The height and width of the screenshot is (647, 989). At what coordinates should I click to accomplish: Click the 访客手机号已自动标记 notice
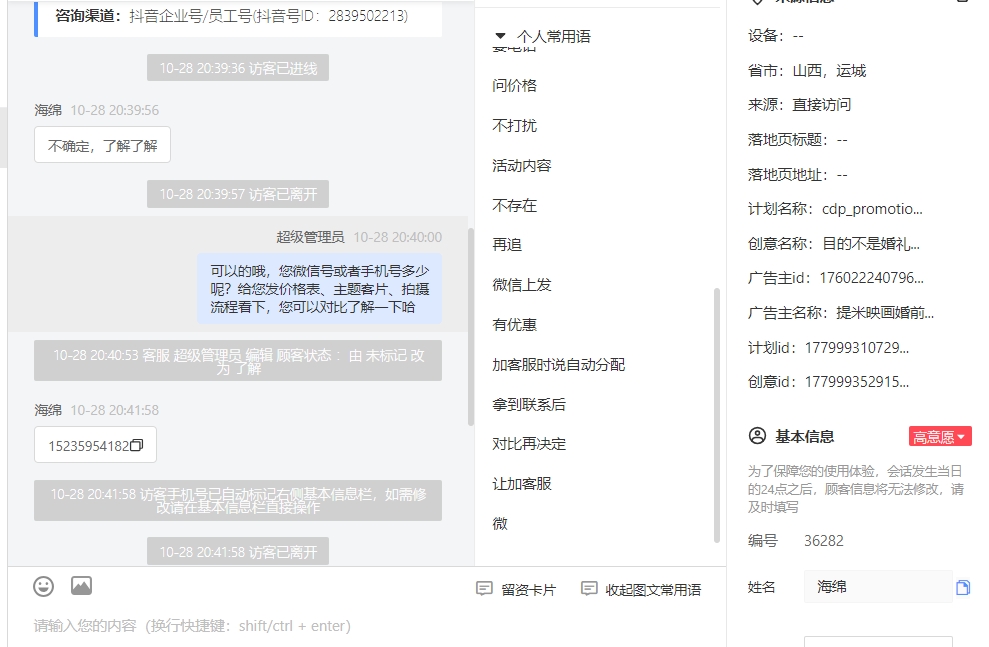click(x=238, y=501)
